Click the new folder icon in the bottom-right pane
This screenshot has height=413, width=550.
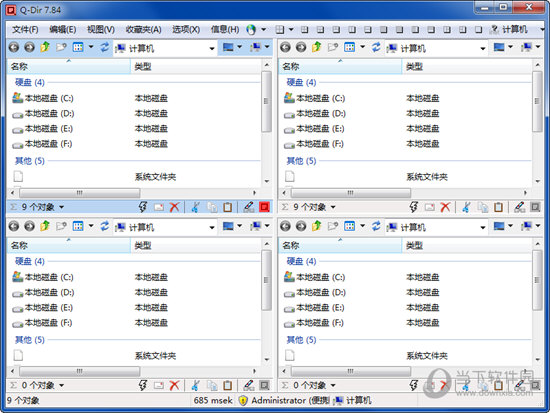pyautogui.click(x=333, y=226)
